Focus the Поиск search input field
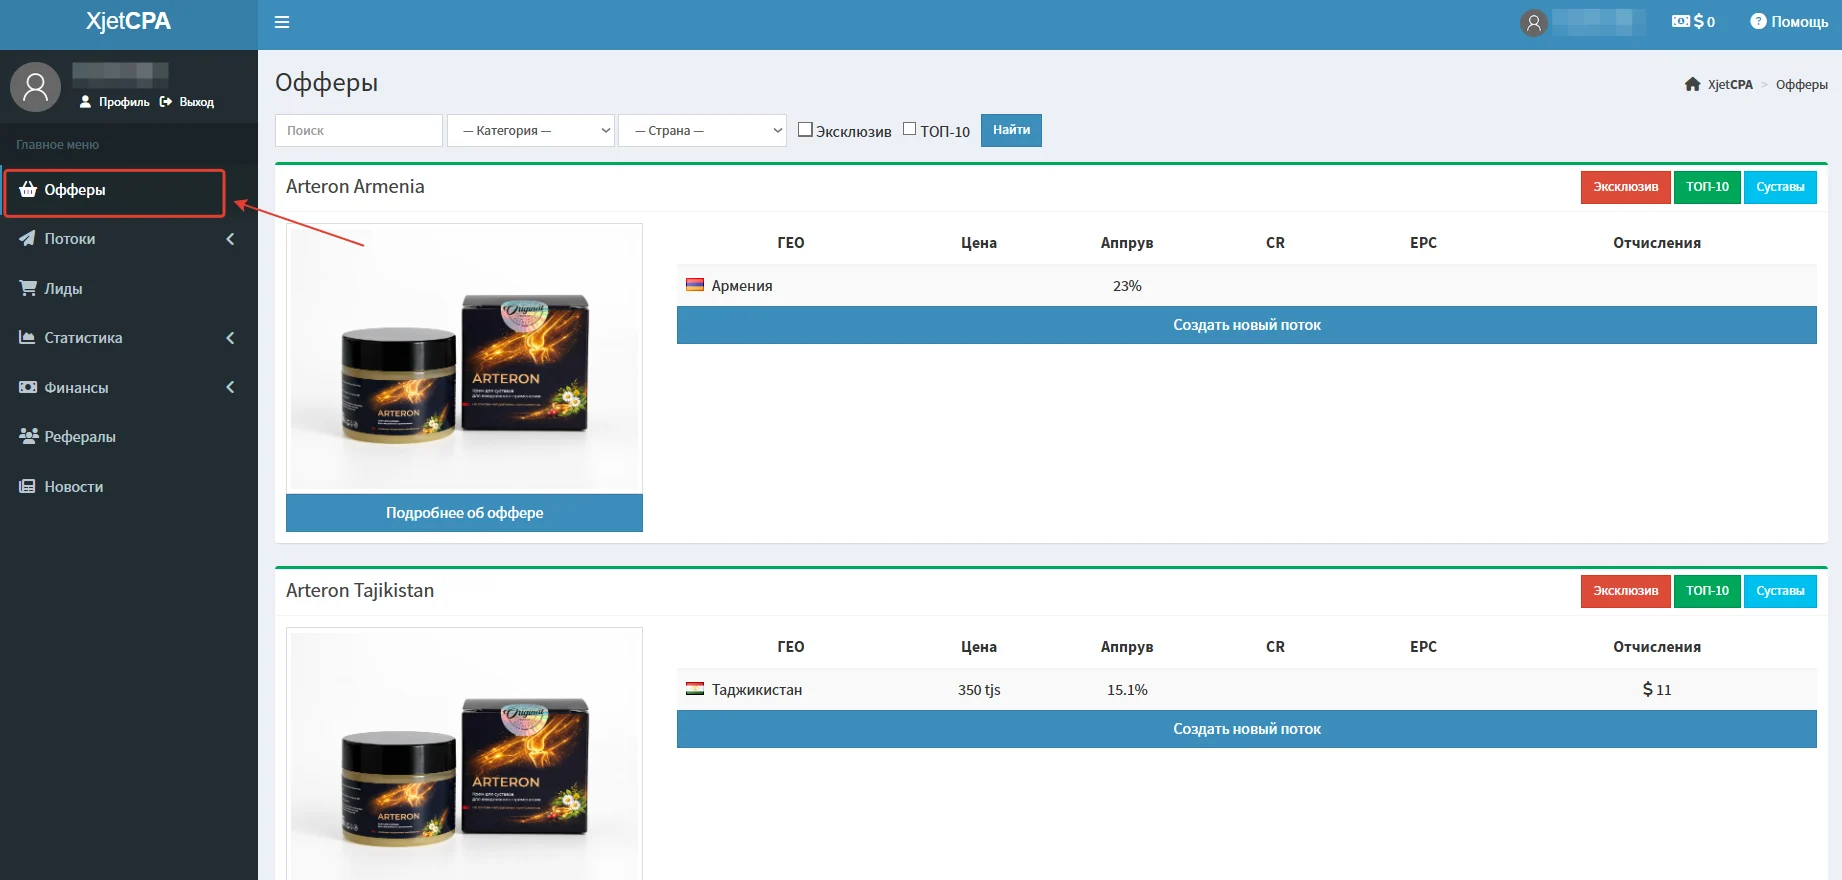This screenshot has height=880, width=1842. click(x=359, y=130)
